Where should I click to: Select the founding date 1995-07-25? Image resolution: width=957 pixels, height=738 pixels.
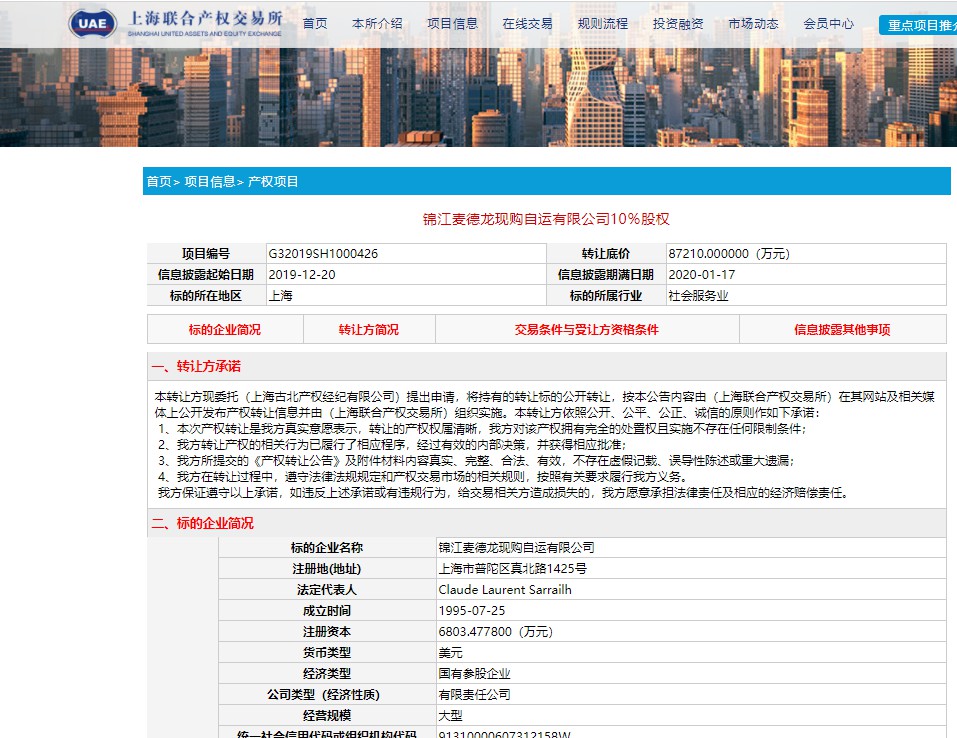(x=472, y=610)
